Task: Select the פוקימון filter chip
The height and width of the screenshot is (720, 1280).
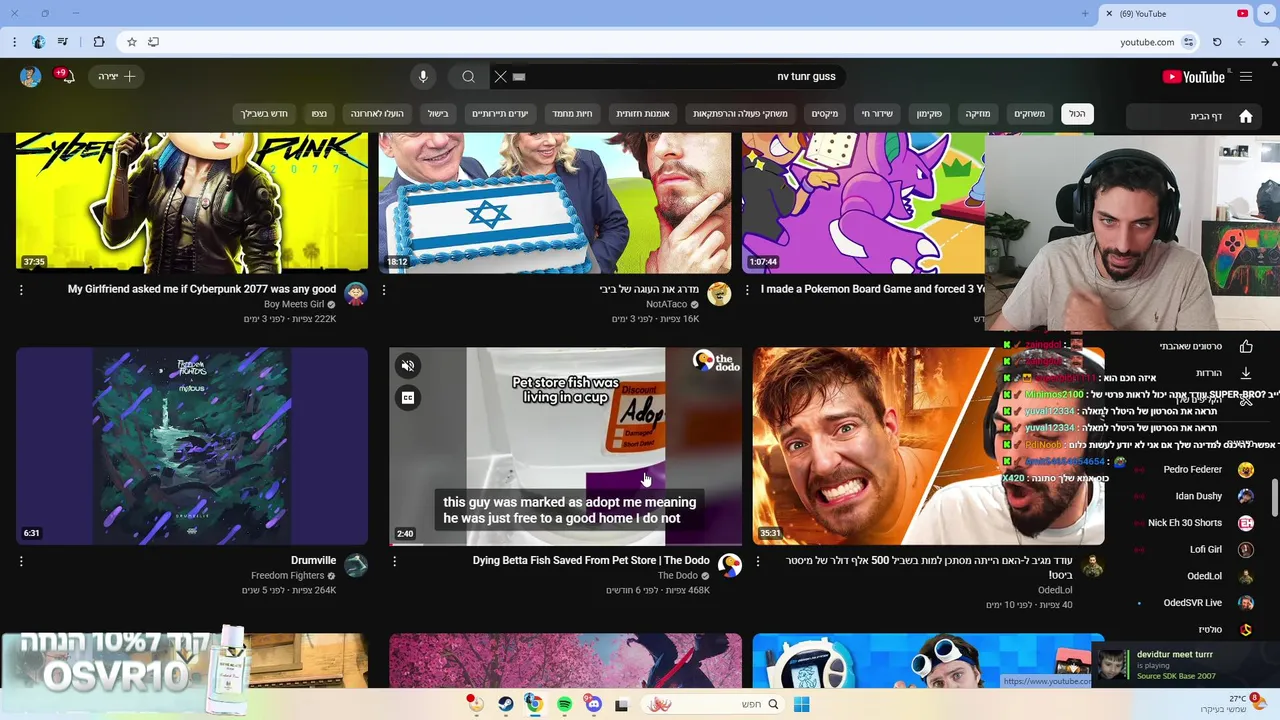Action: 929,114
